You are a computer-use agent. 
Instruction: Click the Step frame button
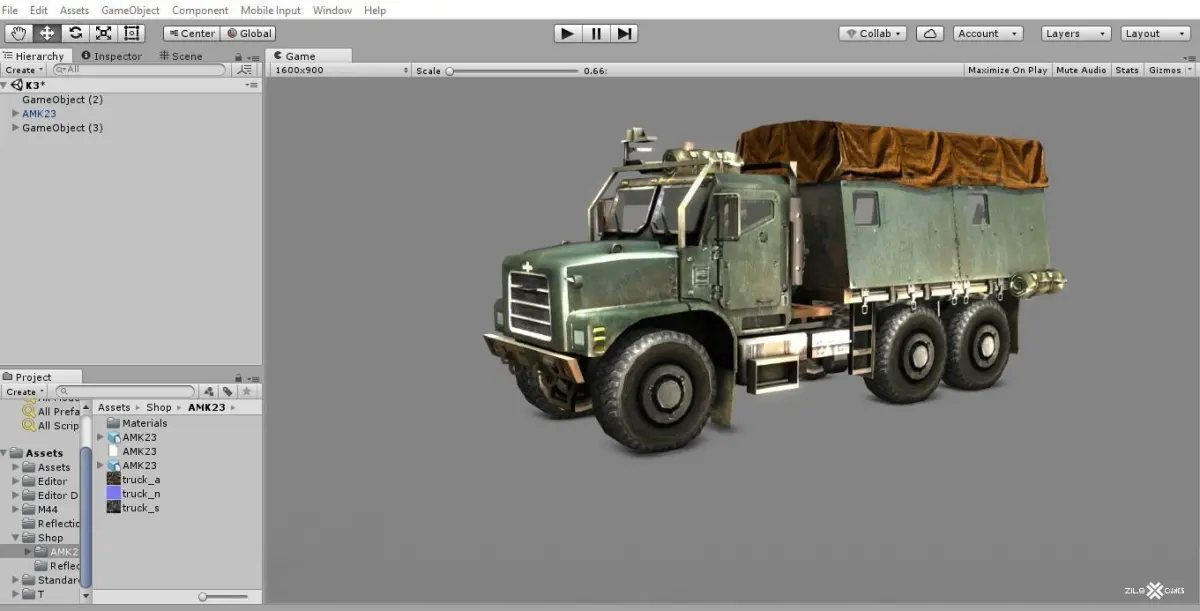624,33
